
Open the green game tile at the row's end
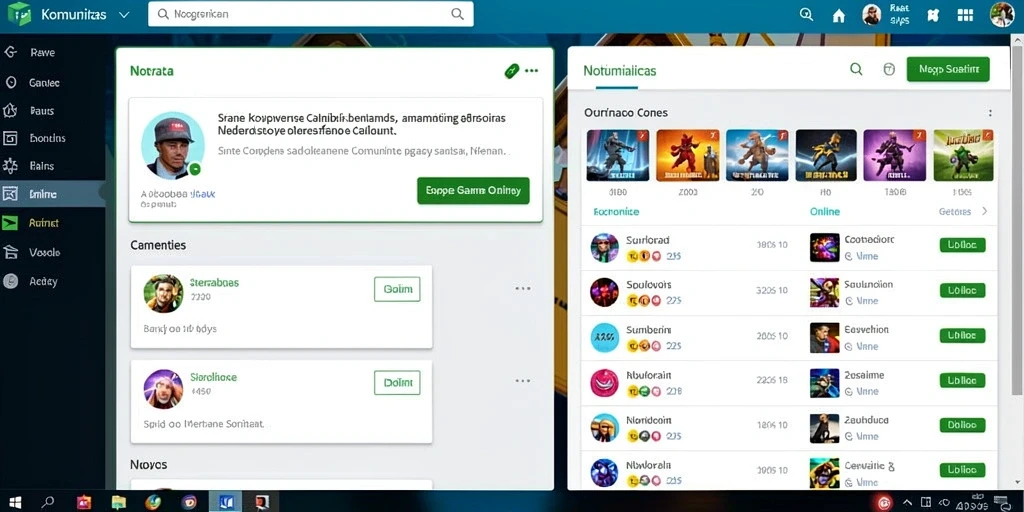tap(963, 155)
